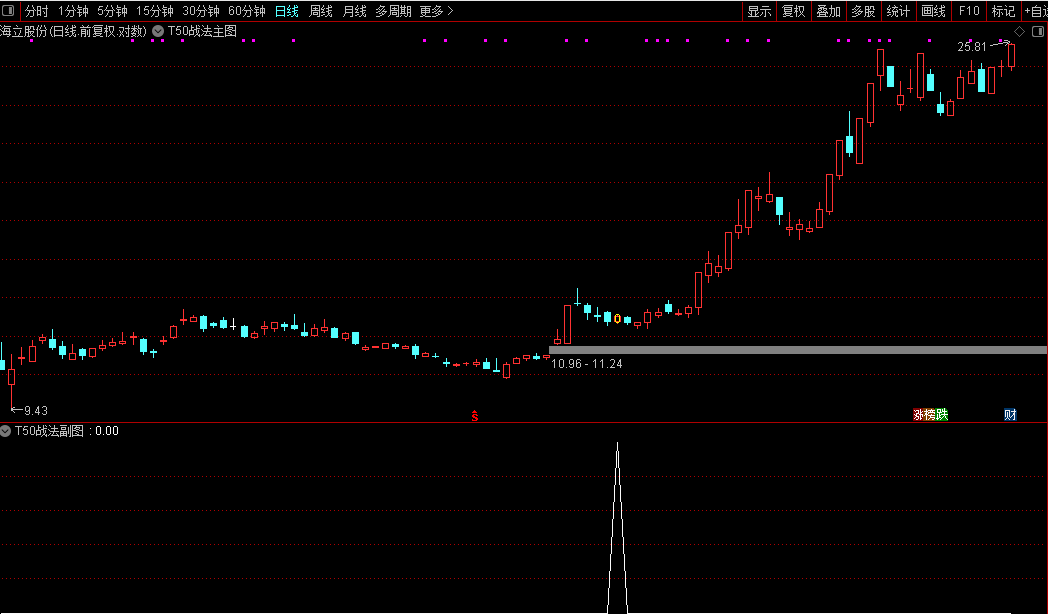Open the T50战法副图 indicator dropdown
The image size is (1048, 614).
coord(5,431)
